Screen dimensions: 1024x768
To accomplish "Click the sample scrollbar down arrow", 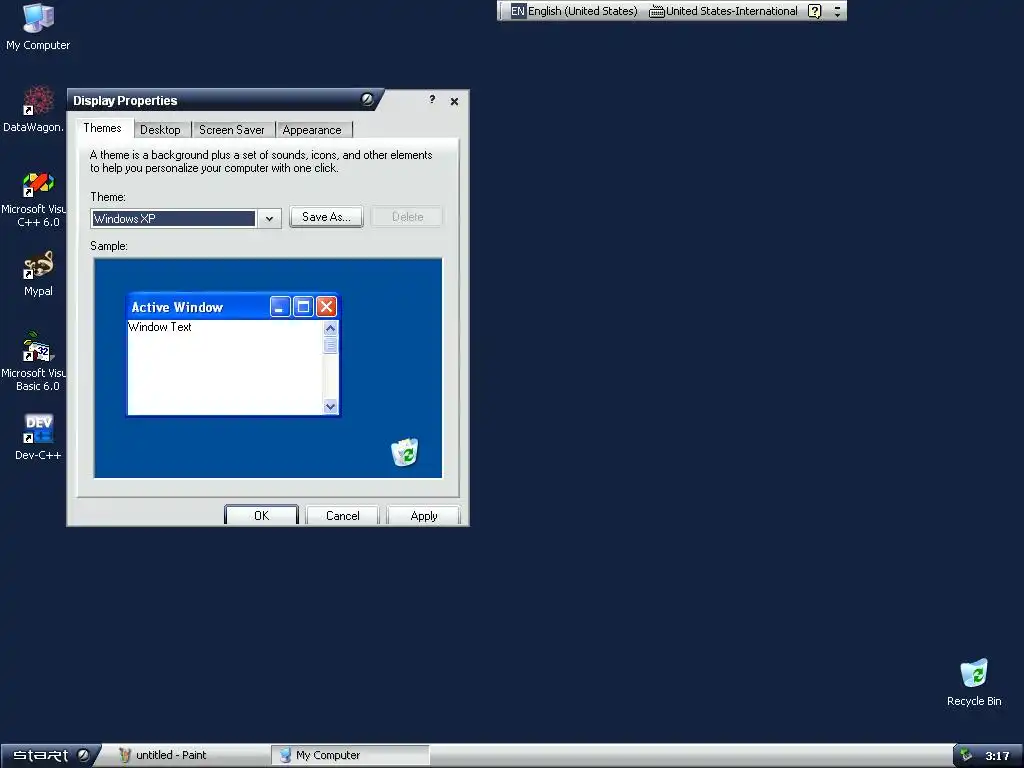I will point(330,406).
